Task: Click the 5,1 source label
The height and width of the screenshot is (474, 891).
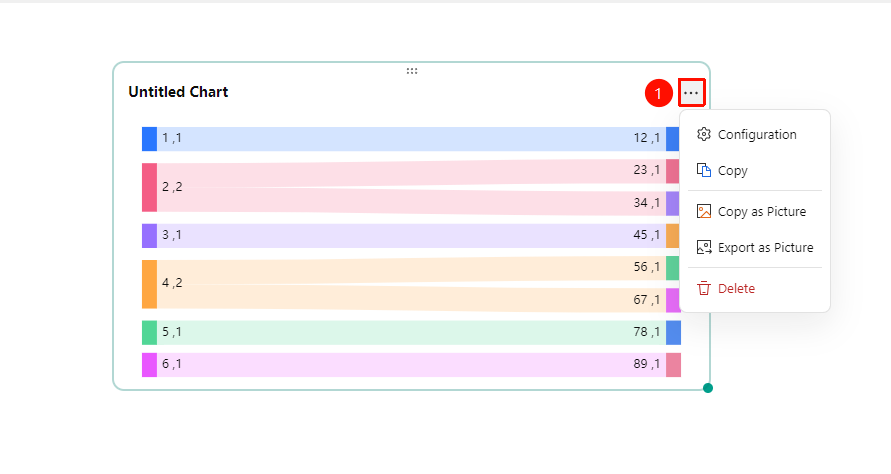Action: point(172,331)
